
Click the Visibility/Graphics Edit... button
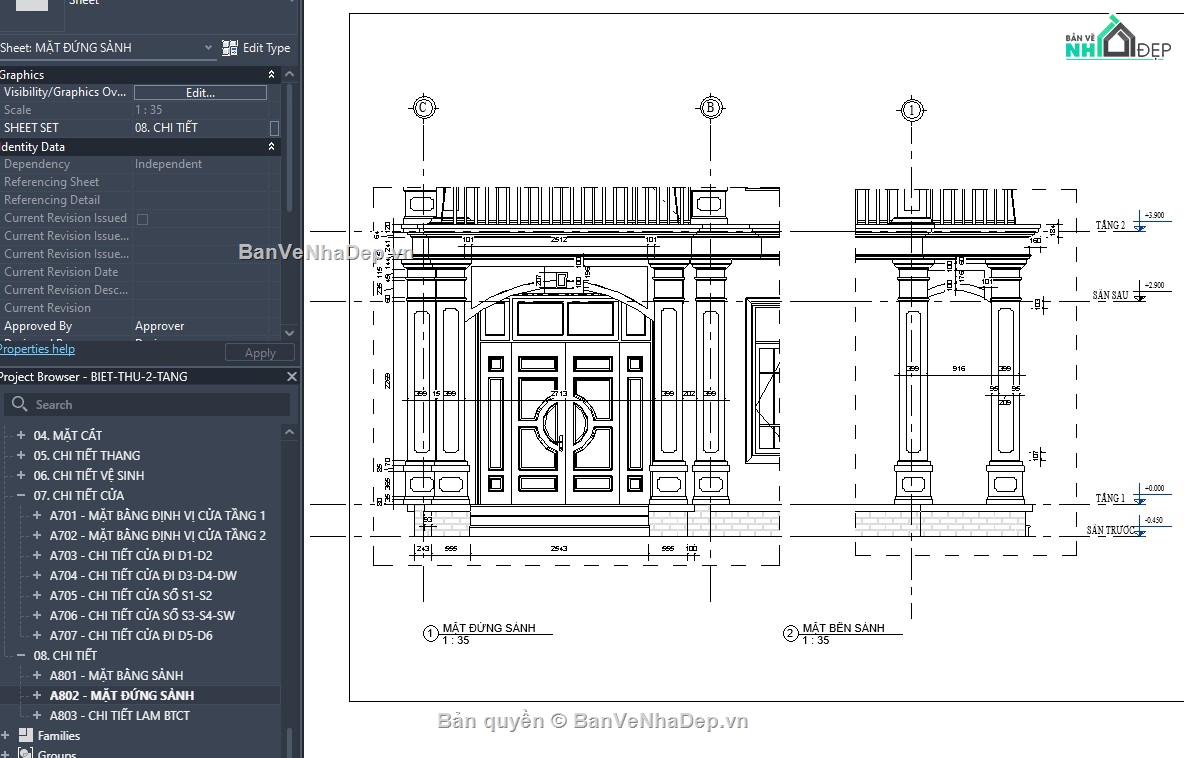coord(200,92)
